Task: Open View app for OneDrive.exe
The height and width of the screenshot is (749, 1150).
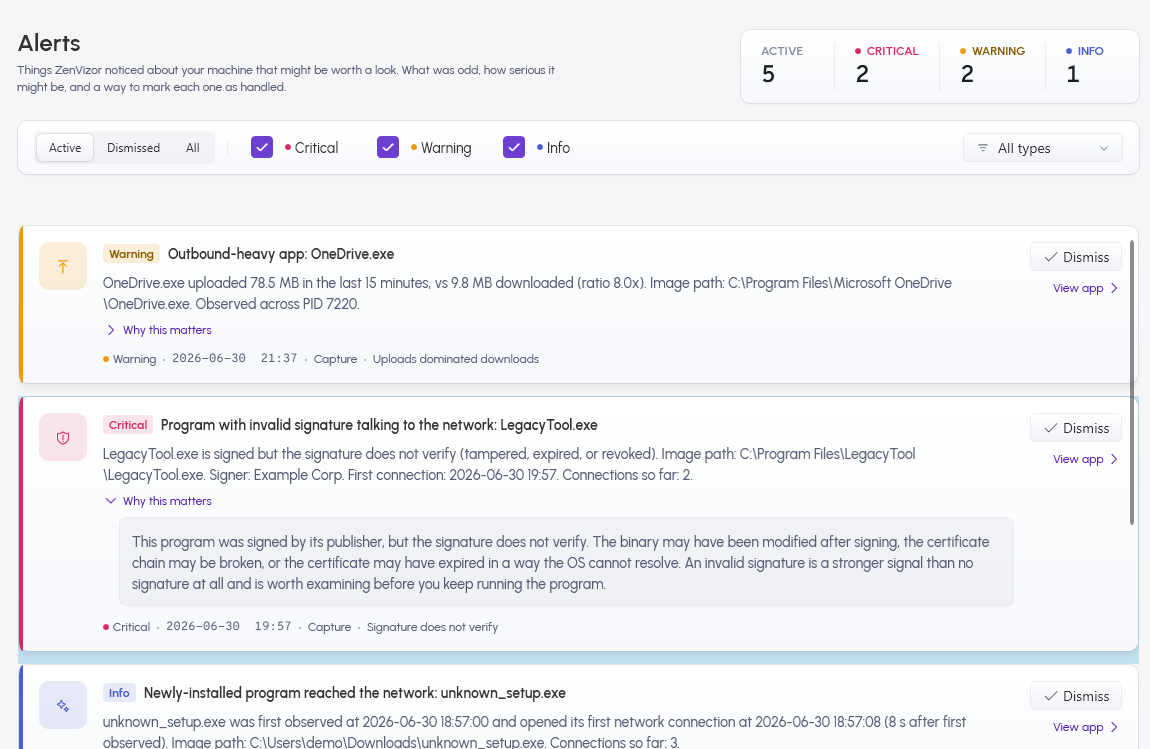Action: click(1085, 288)
